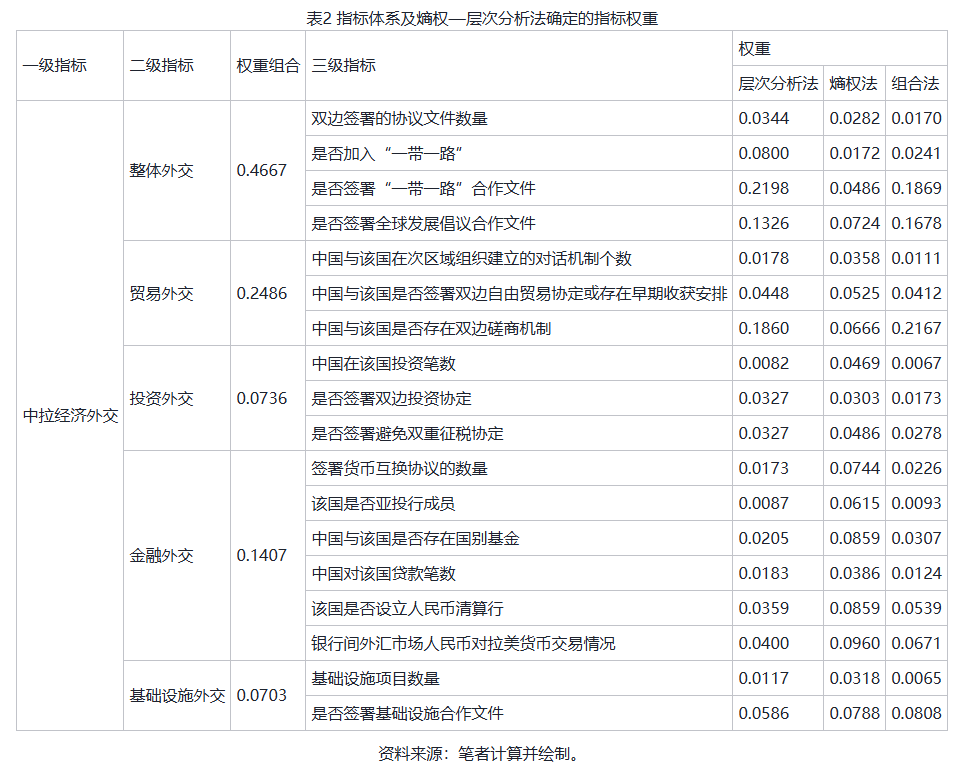Click the table title 表2 caption text
Image resolution: width=964 pixels, height=769 pixels.
482,18
